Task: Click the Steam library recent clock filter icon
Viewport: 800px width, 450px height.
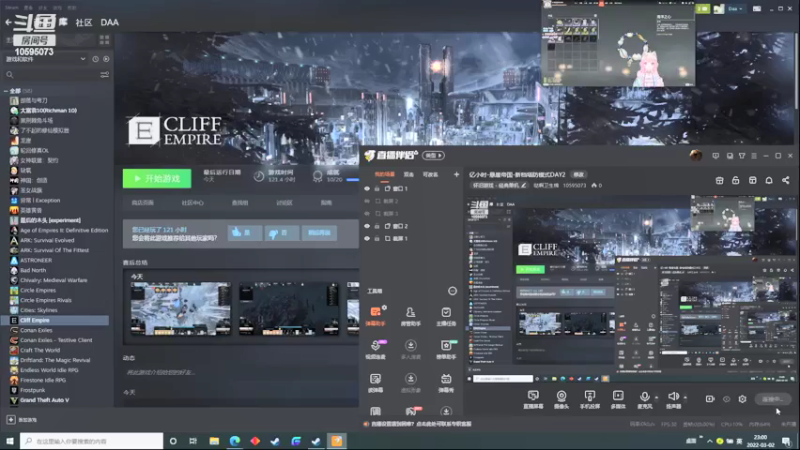Action: click(95, 59)
